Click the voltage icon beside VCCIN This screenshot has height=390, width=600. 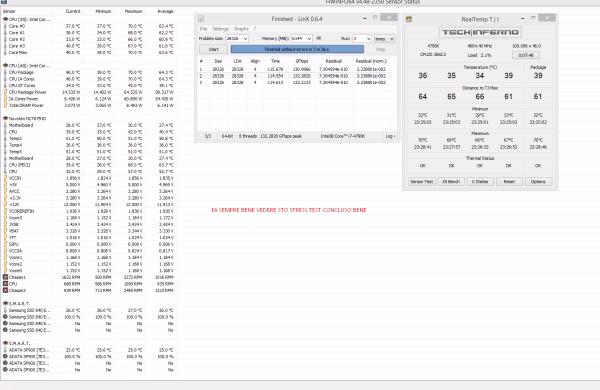[x=5, y=178]
